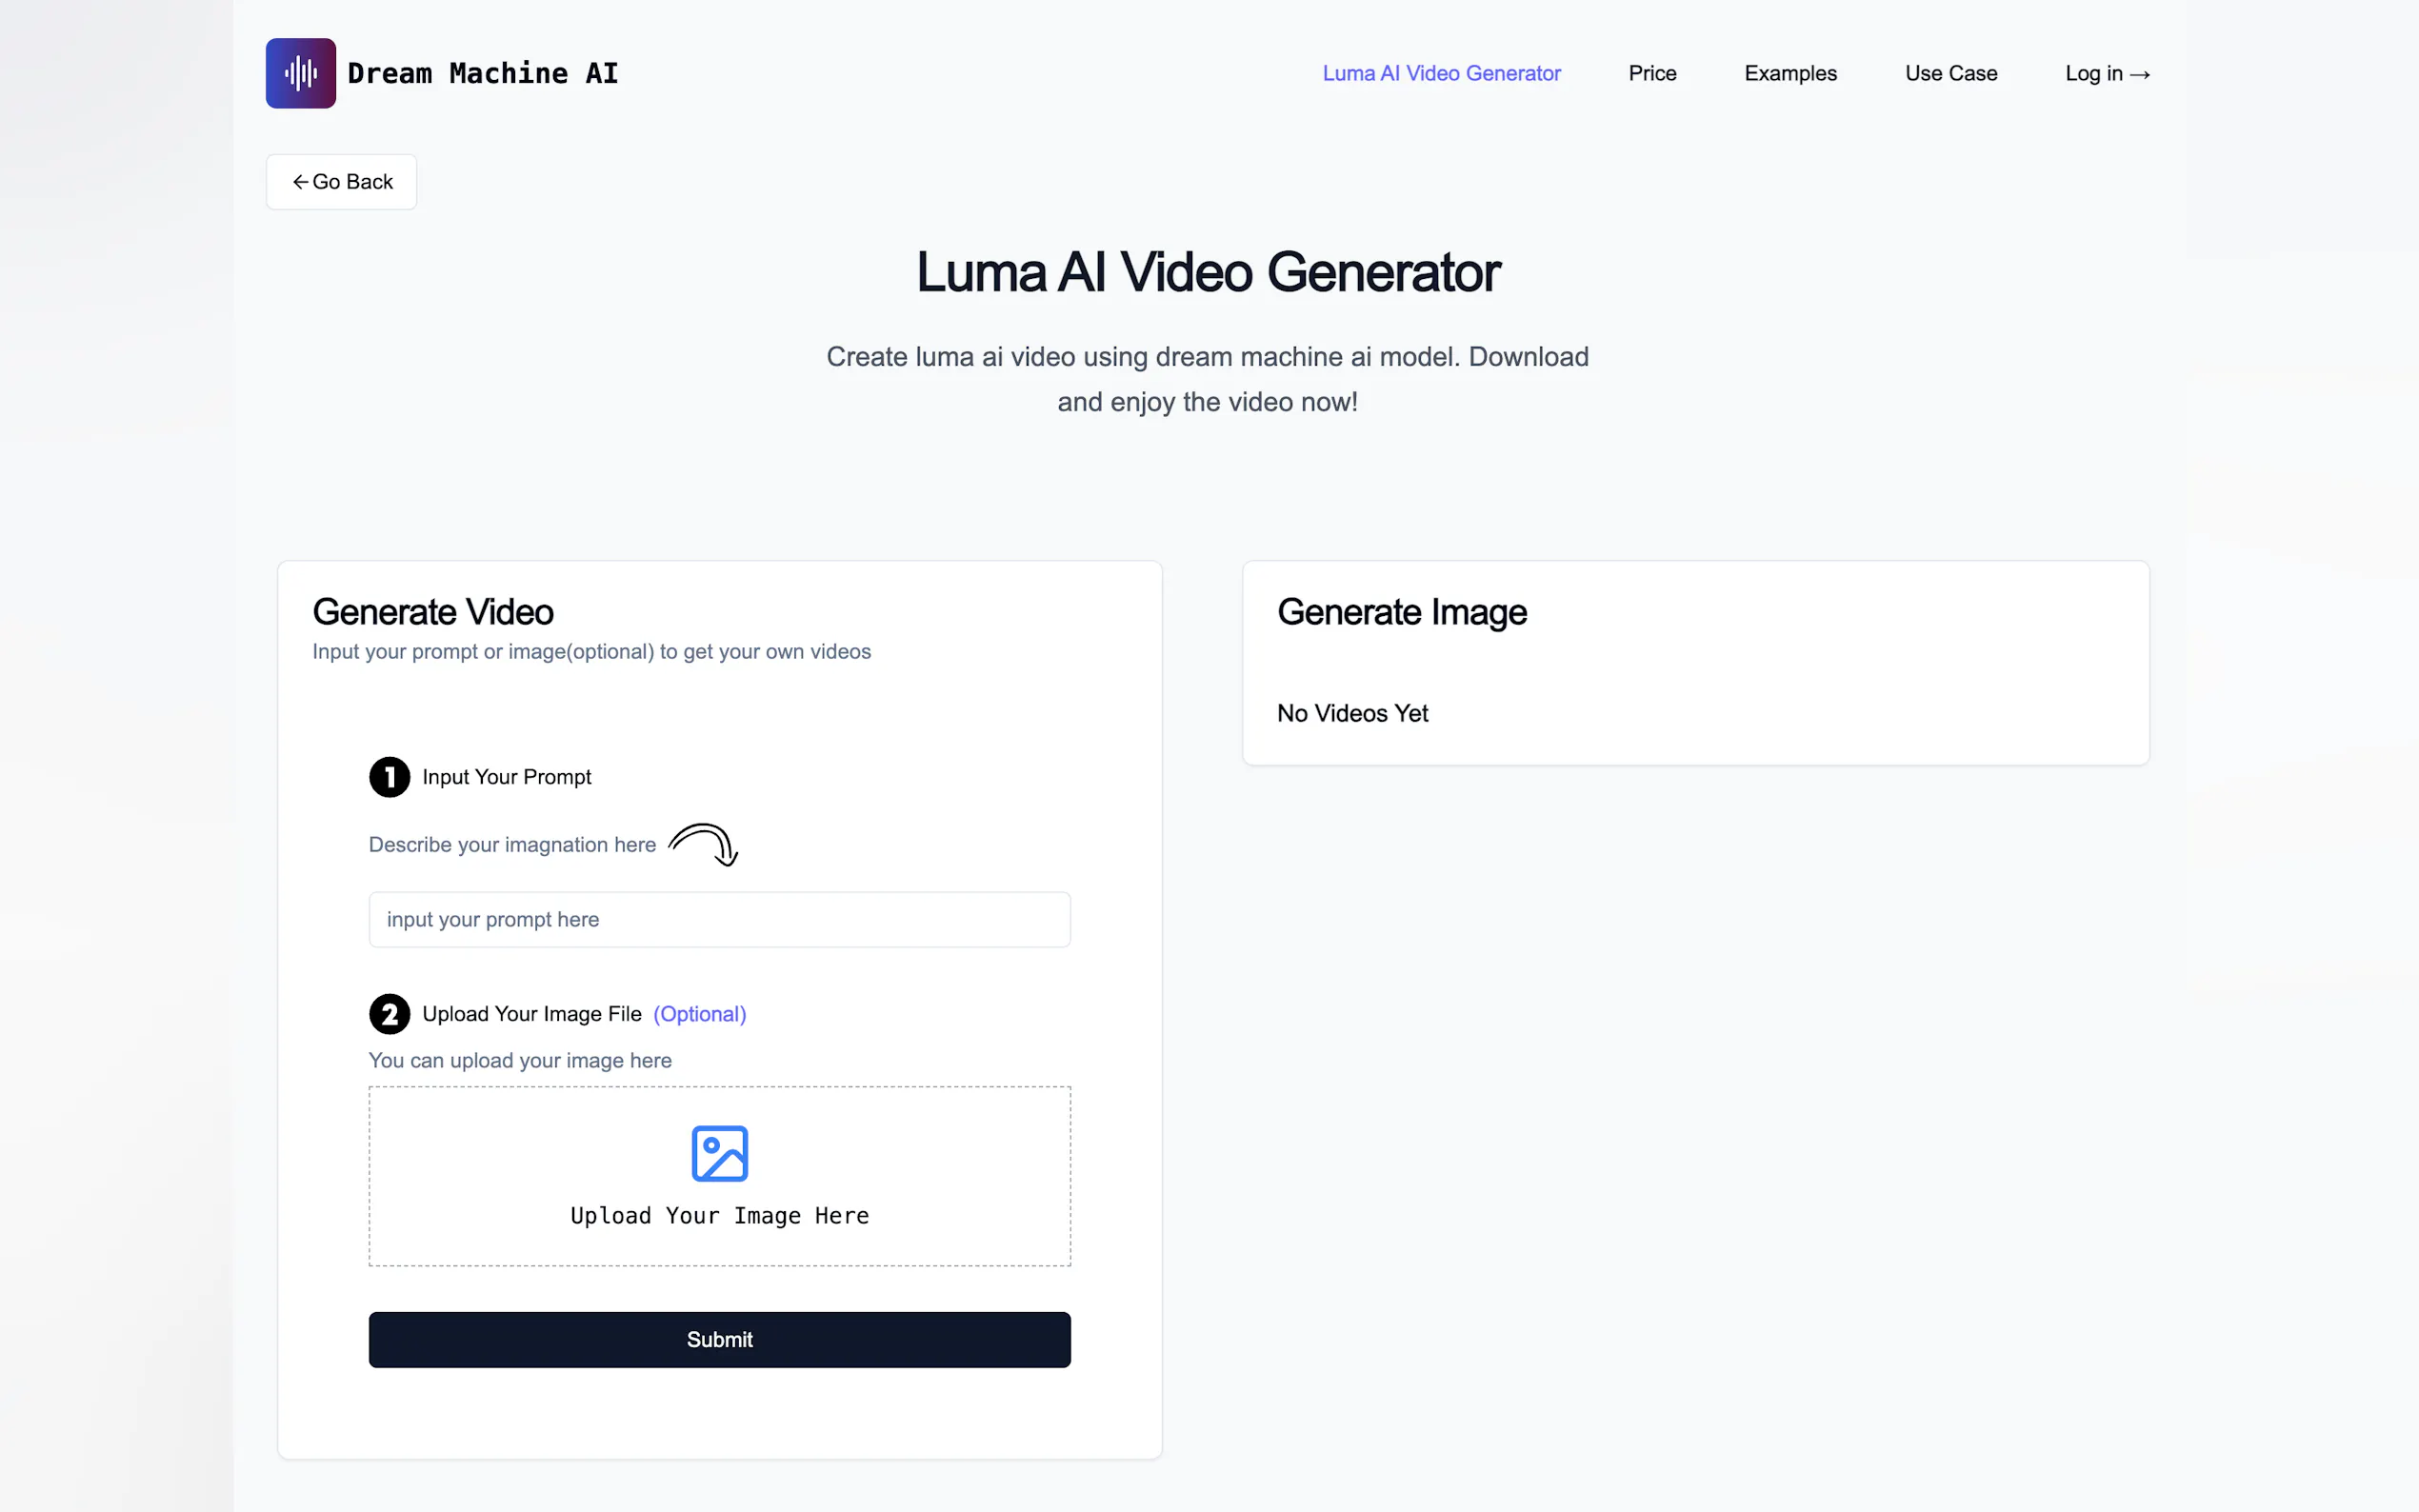Viewport: 2419px width, 1512px height.
Task: Click the Generate Video heading
Action: coord(433,612)
